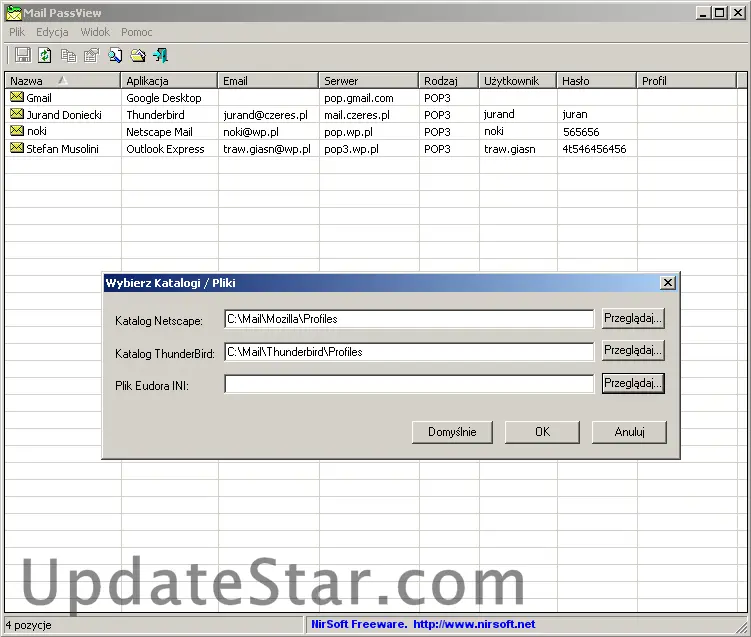Click the pop3.wp.pl server cell
Image resolution: width=751 pixels, height=637 pixels.
click(x=351, y=149)
